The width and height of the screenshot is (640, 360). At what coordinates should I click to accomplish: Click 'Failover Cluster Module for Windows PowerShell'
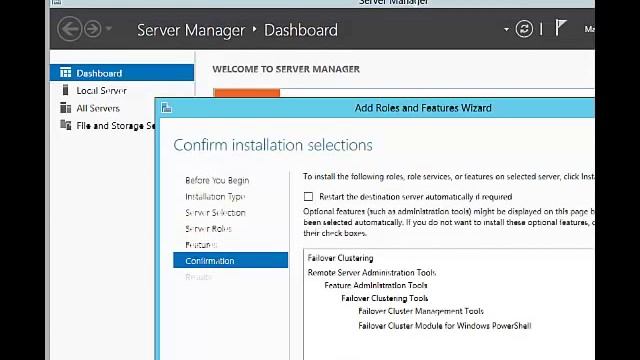[x=444, y=326]
